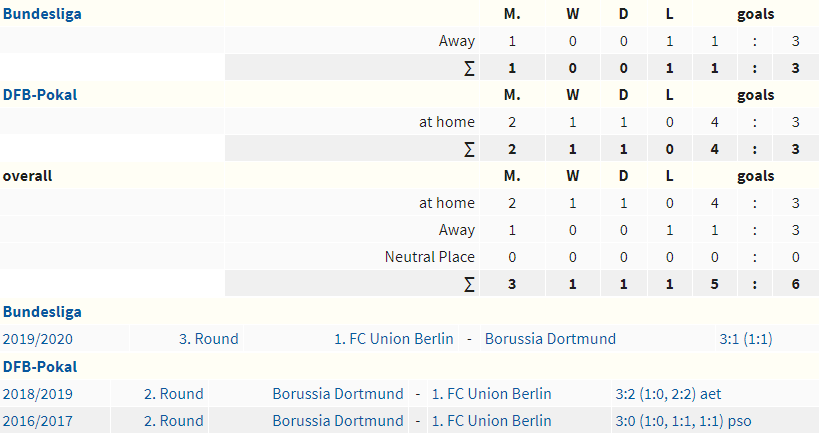Open the Bundesliga link in top stats header

click(42, 14)
